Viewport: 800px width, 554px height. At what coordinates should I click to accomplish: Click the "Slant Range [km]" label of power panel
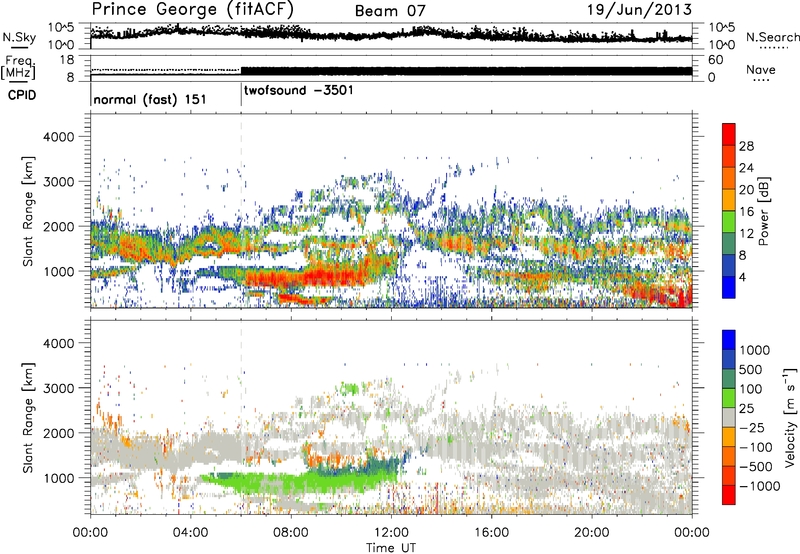(x=28, y=210)
